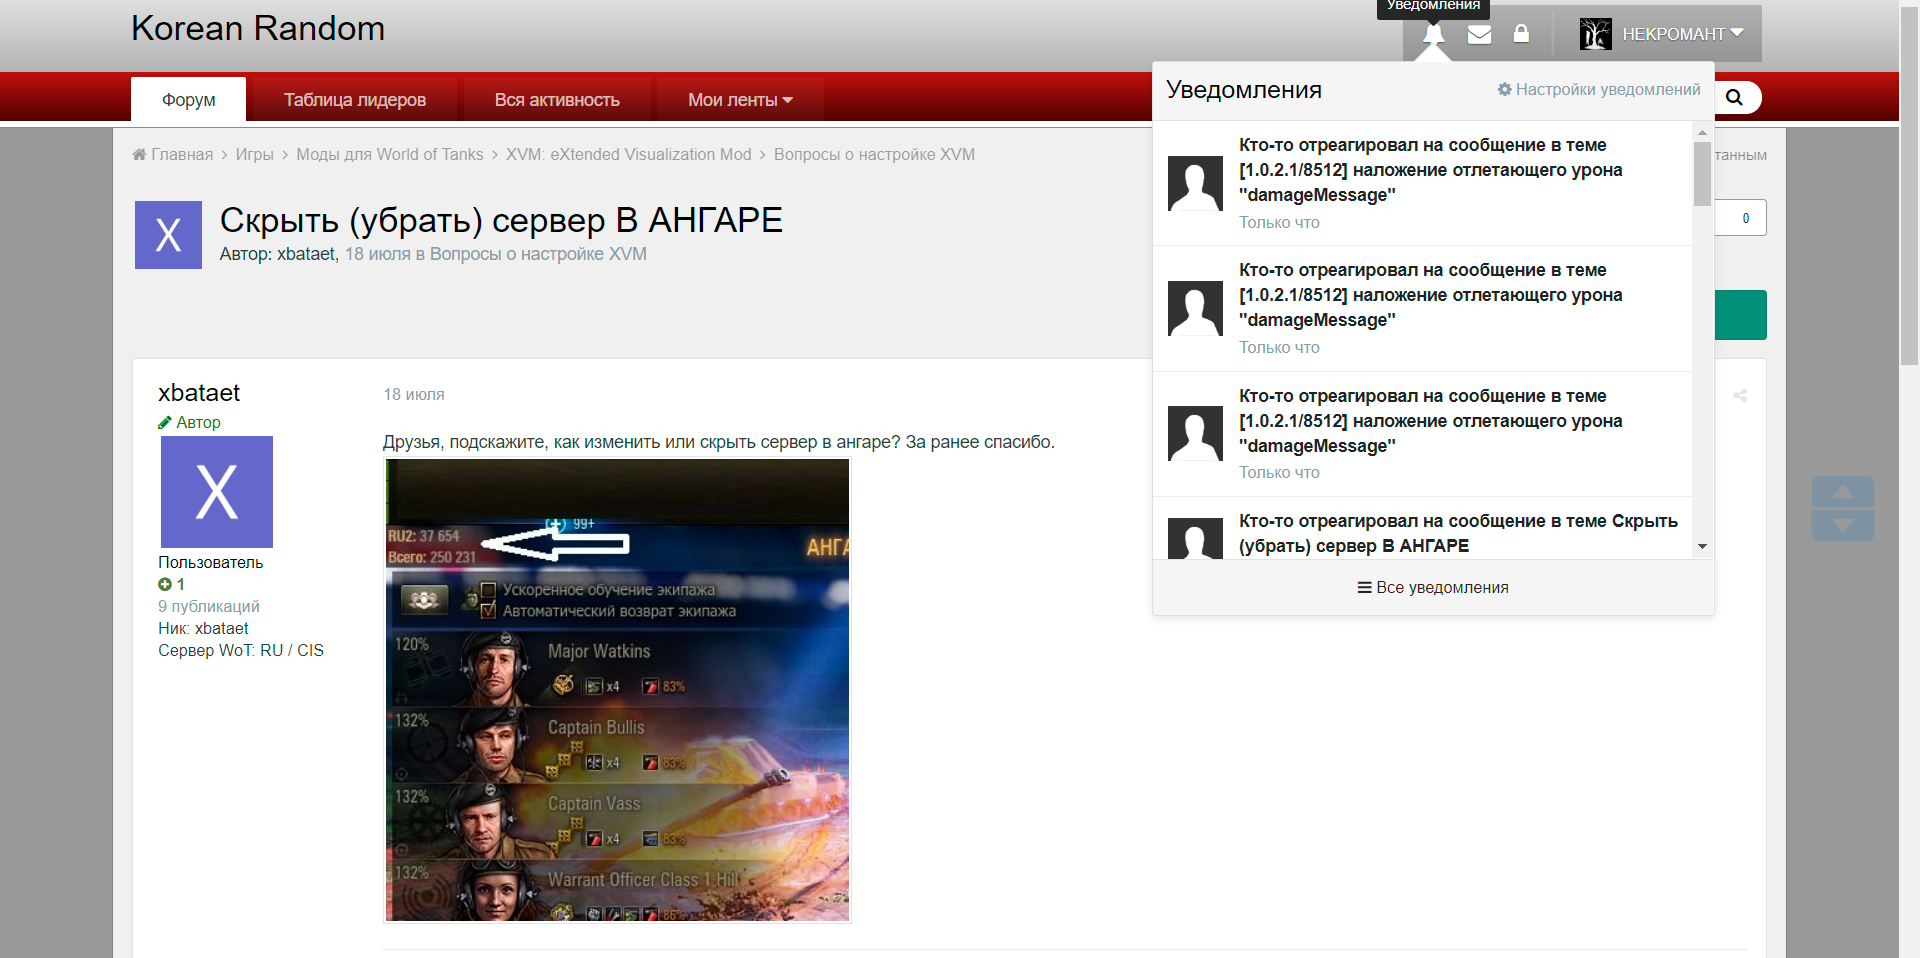Click Сервер WoT: RU / CIS text
1920x958 pixels.
(x=241, y=650)
